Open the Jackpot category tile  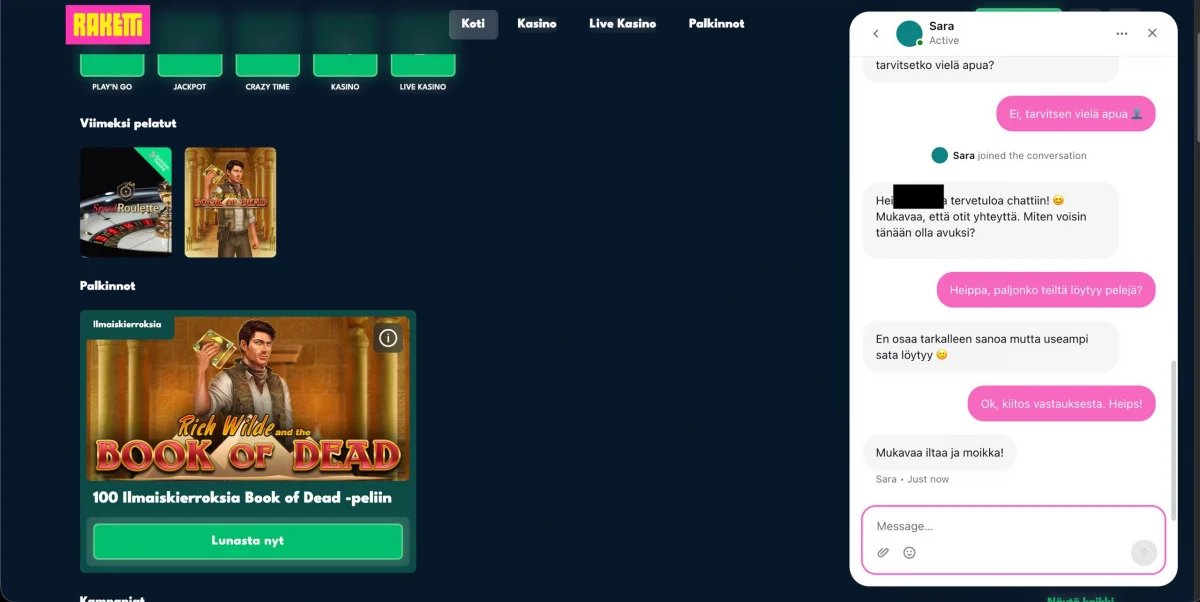click(190, 67)
